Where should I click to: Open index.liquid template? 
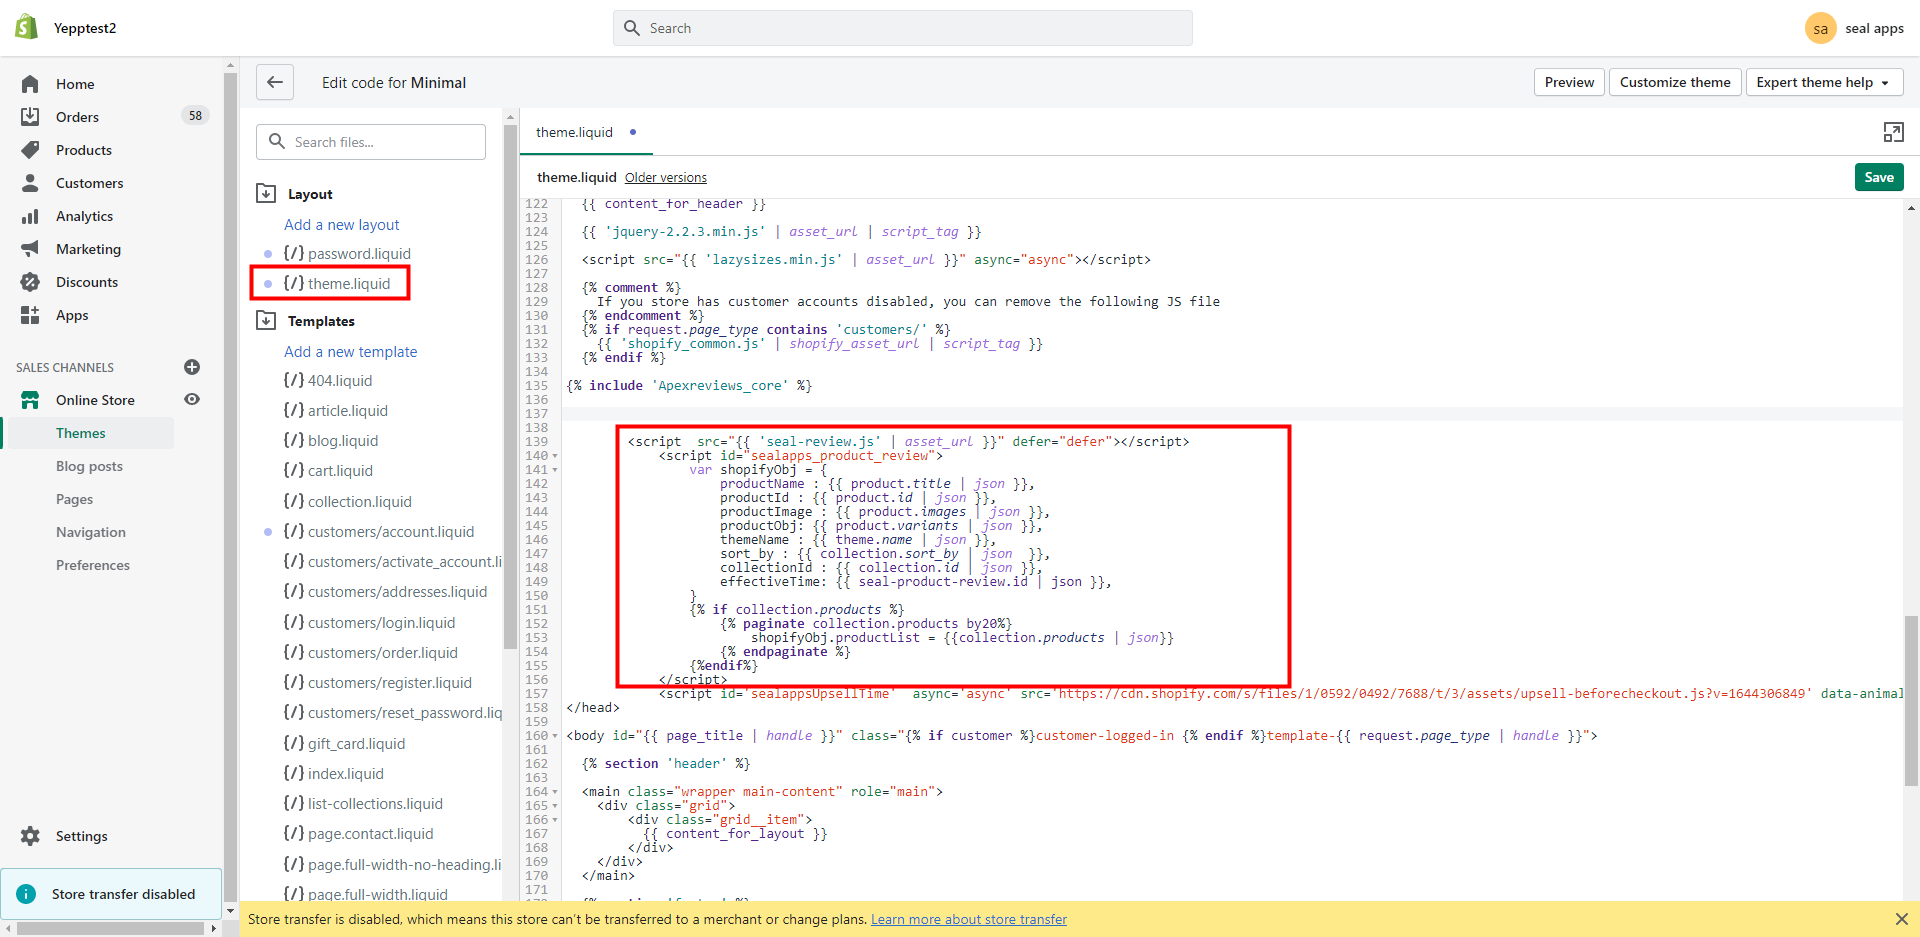[333, 774]
